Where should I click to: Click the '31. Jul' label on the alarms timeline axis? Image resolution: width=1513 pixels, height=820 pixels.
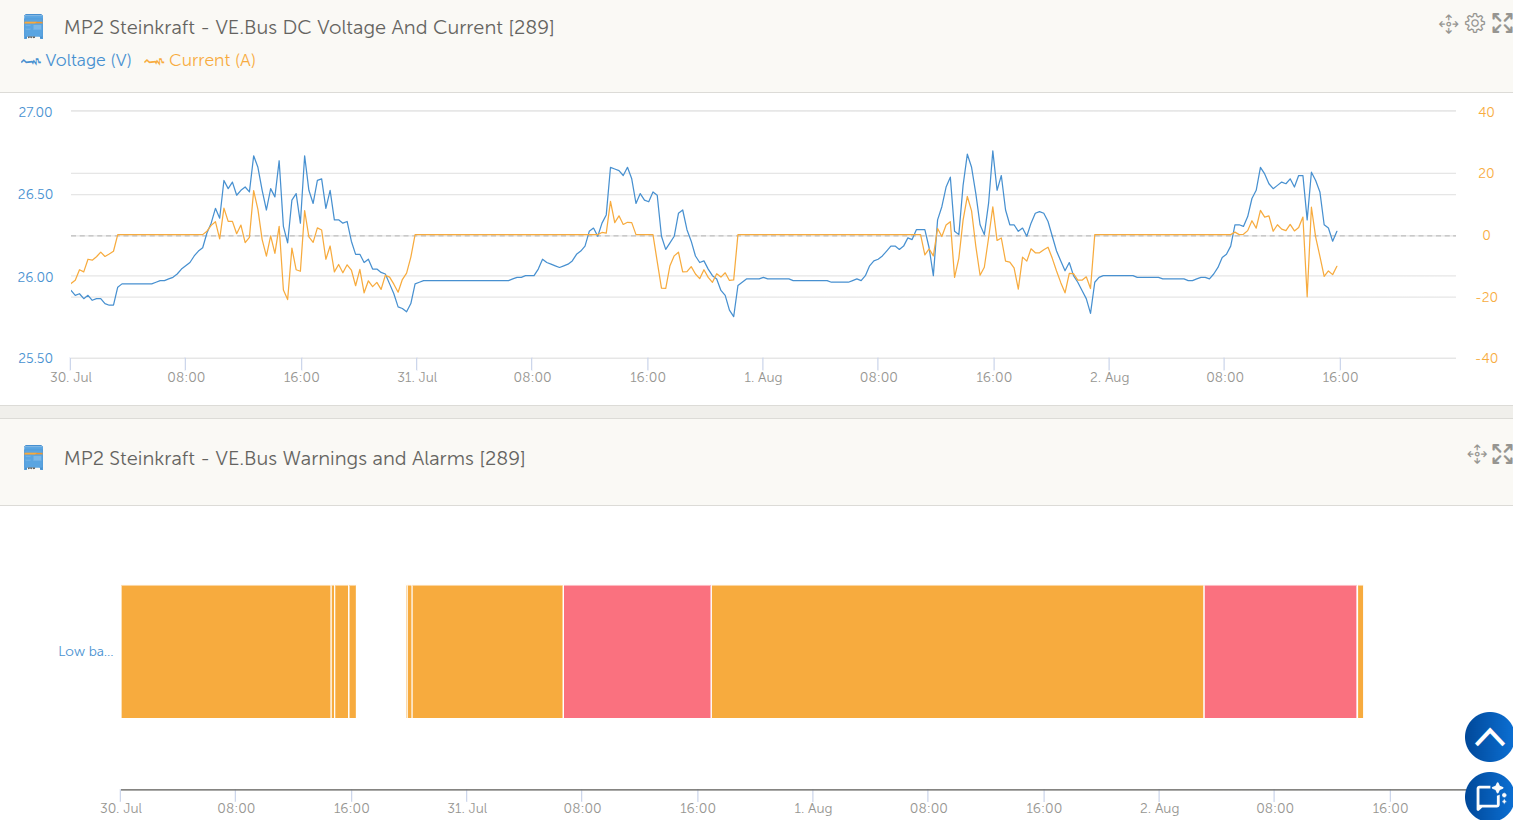[467, 808]
